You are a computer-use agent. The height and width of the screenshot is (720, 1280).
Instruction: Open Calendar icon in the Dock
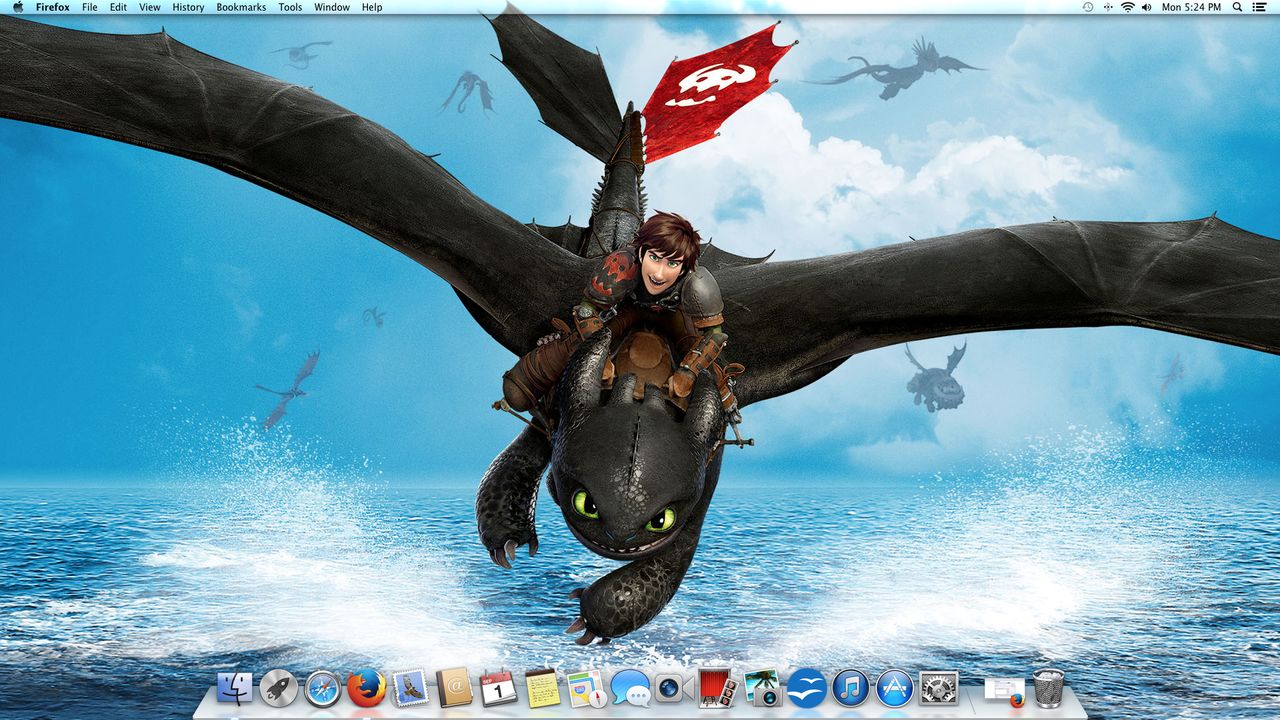(x=498, y=688)
